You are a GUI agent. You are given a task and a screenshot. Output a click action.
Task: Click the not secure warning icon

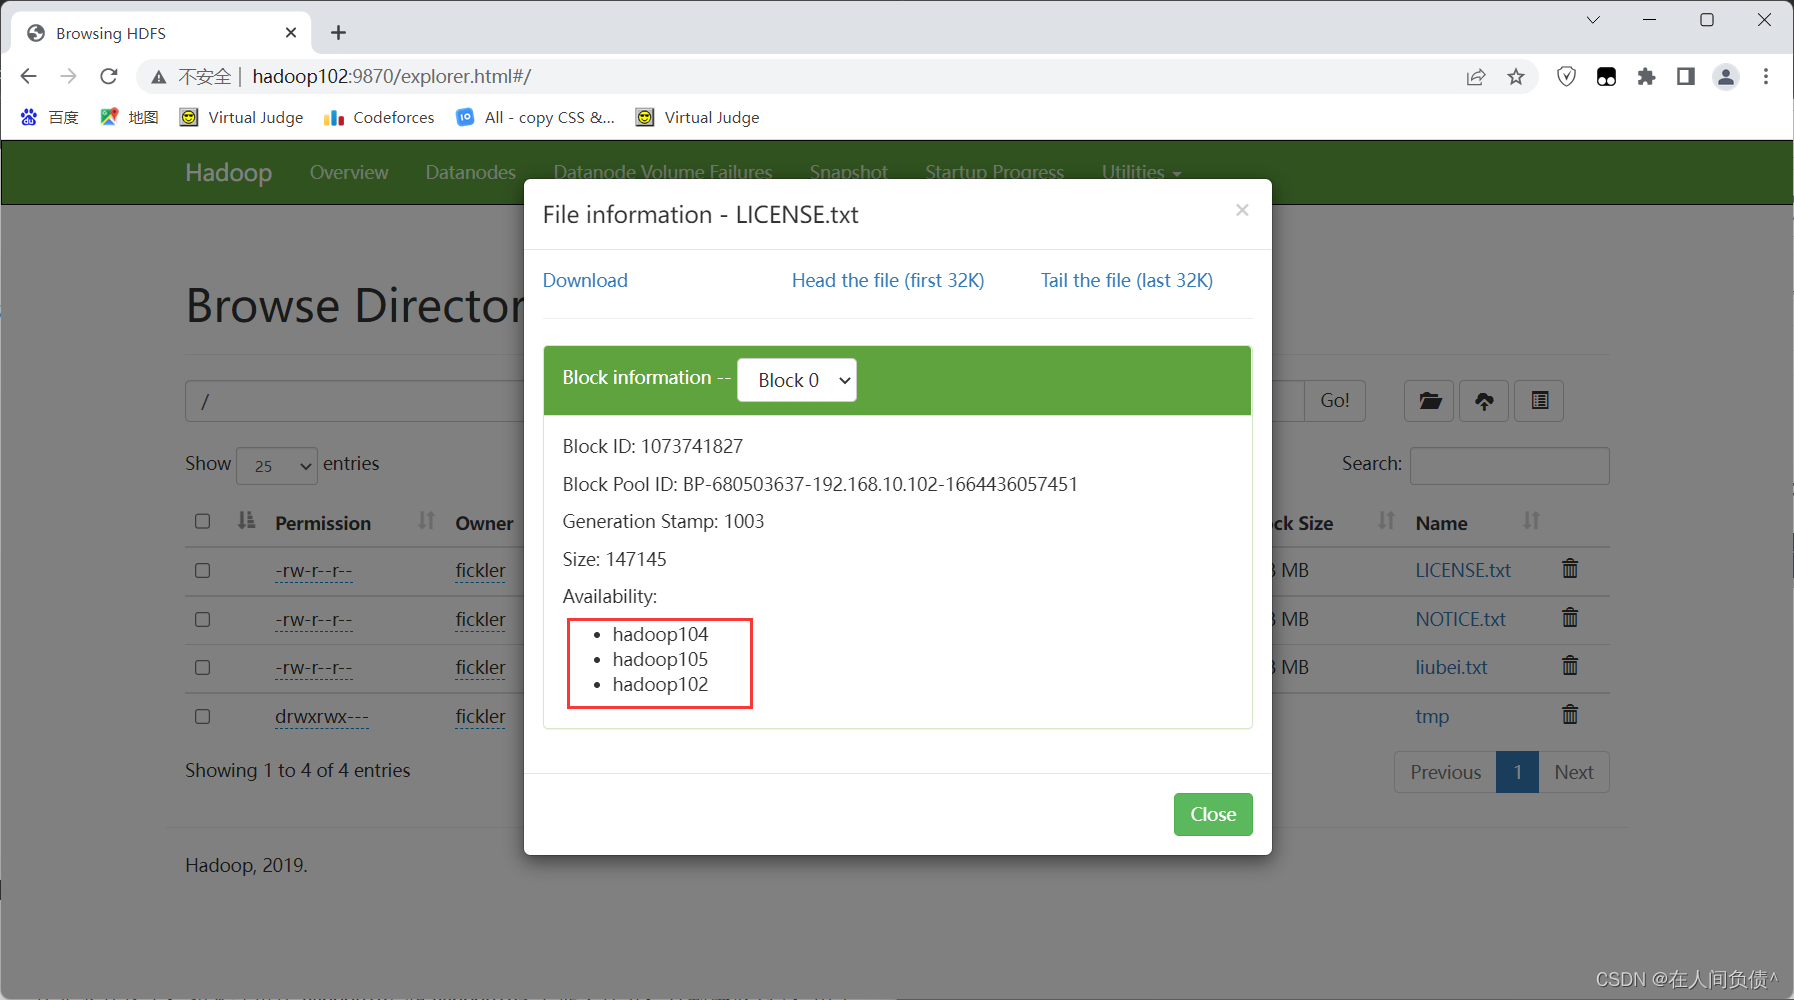(159, 77)
